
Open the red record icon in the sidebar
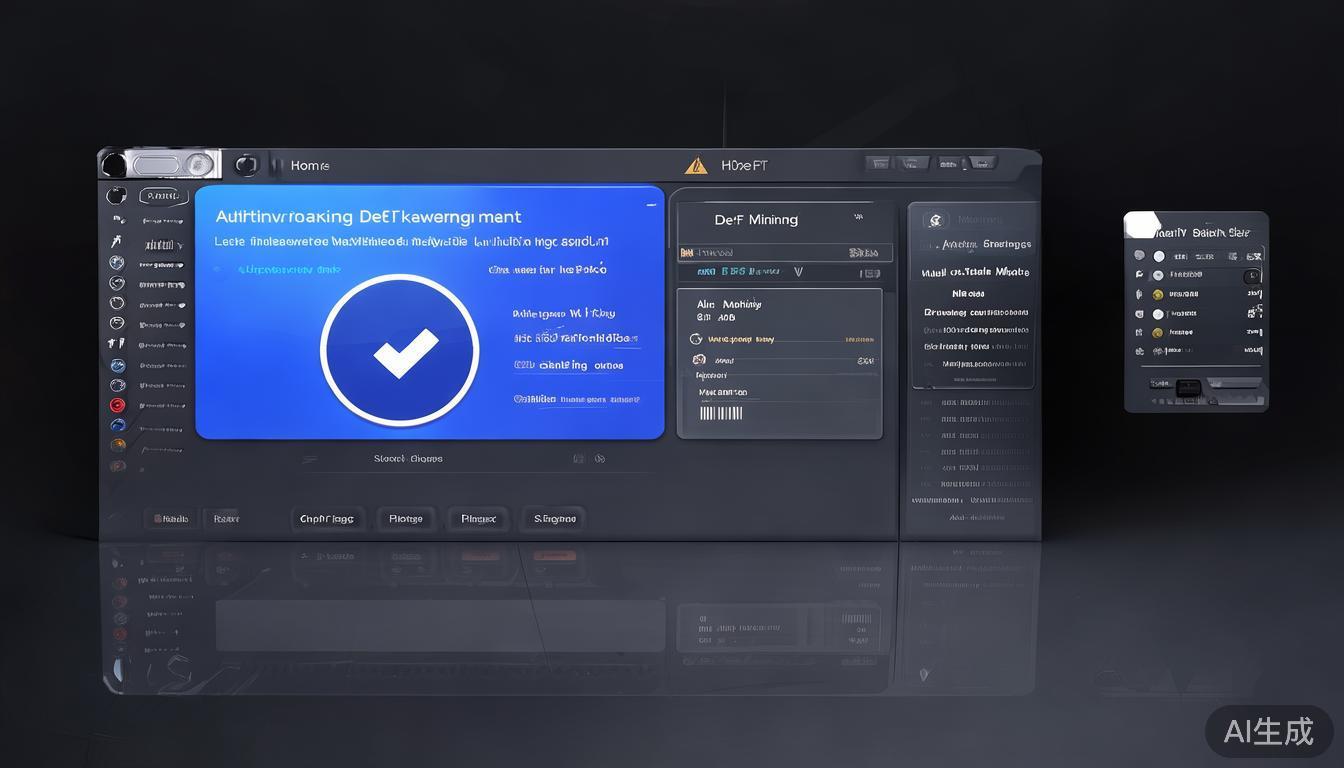coord(117,405)
